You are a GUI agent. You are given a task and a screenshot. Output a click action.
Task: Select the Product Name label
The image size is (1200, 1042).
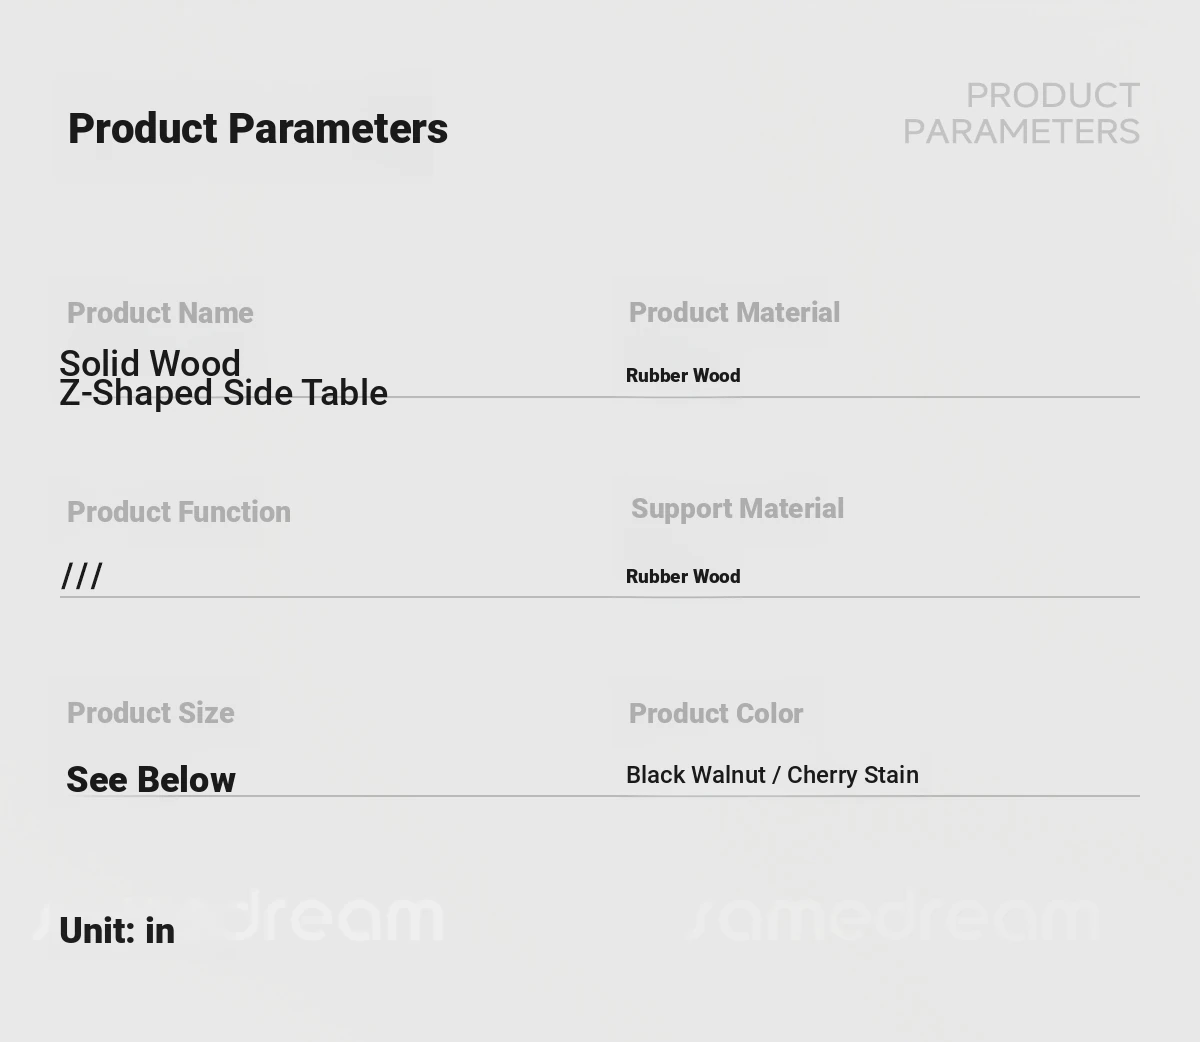[160, 313]
